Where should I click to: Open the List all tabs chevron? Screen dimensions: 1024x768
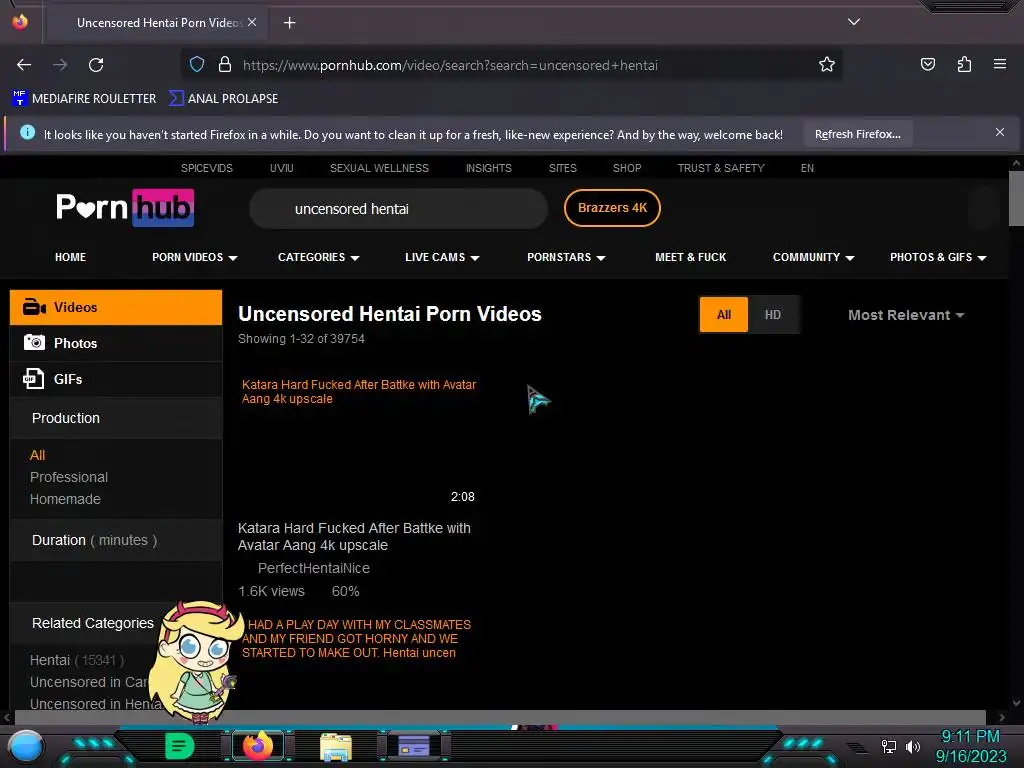tap(854, 22)
